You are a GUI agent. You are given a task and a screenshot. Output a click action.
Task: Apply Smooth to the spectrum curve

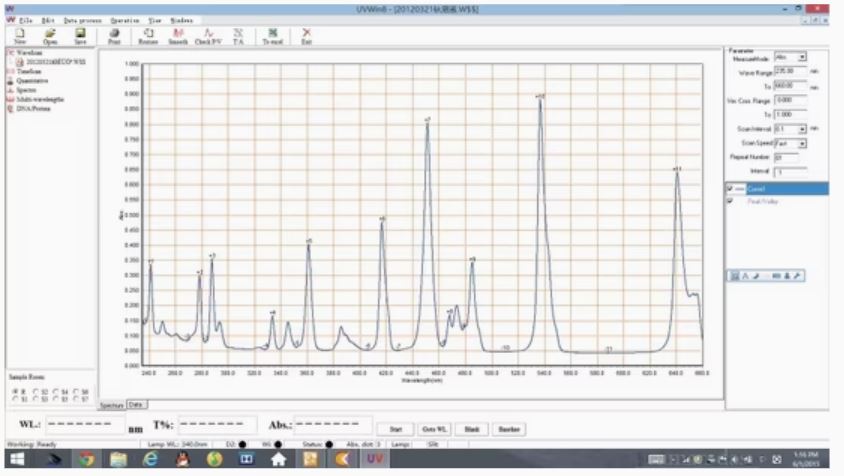tap(178, 36)
